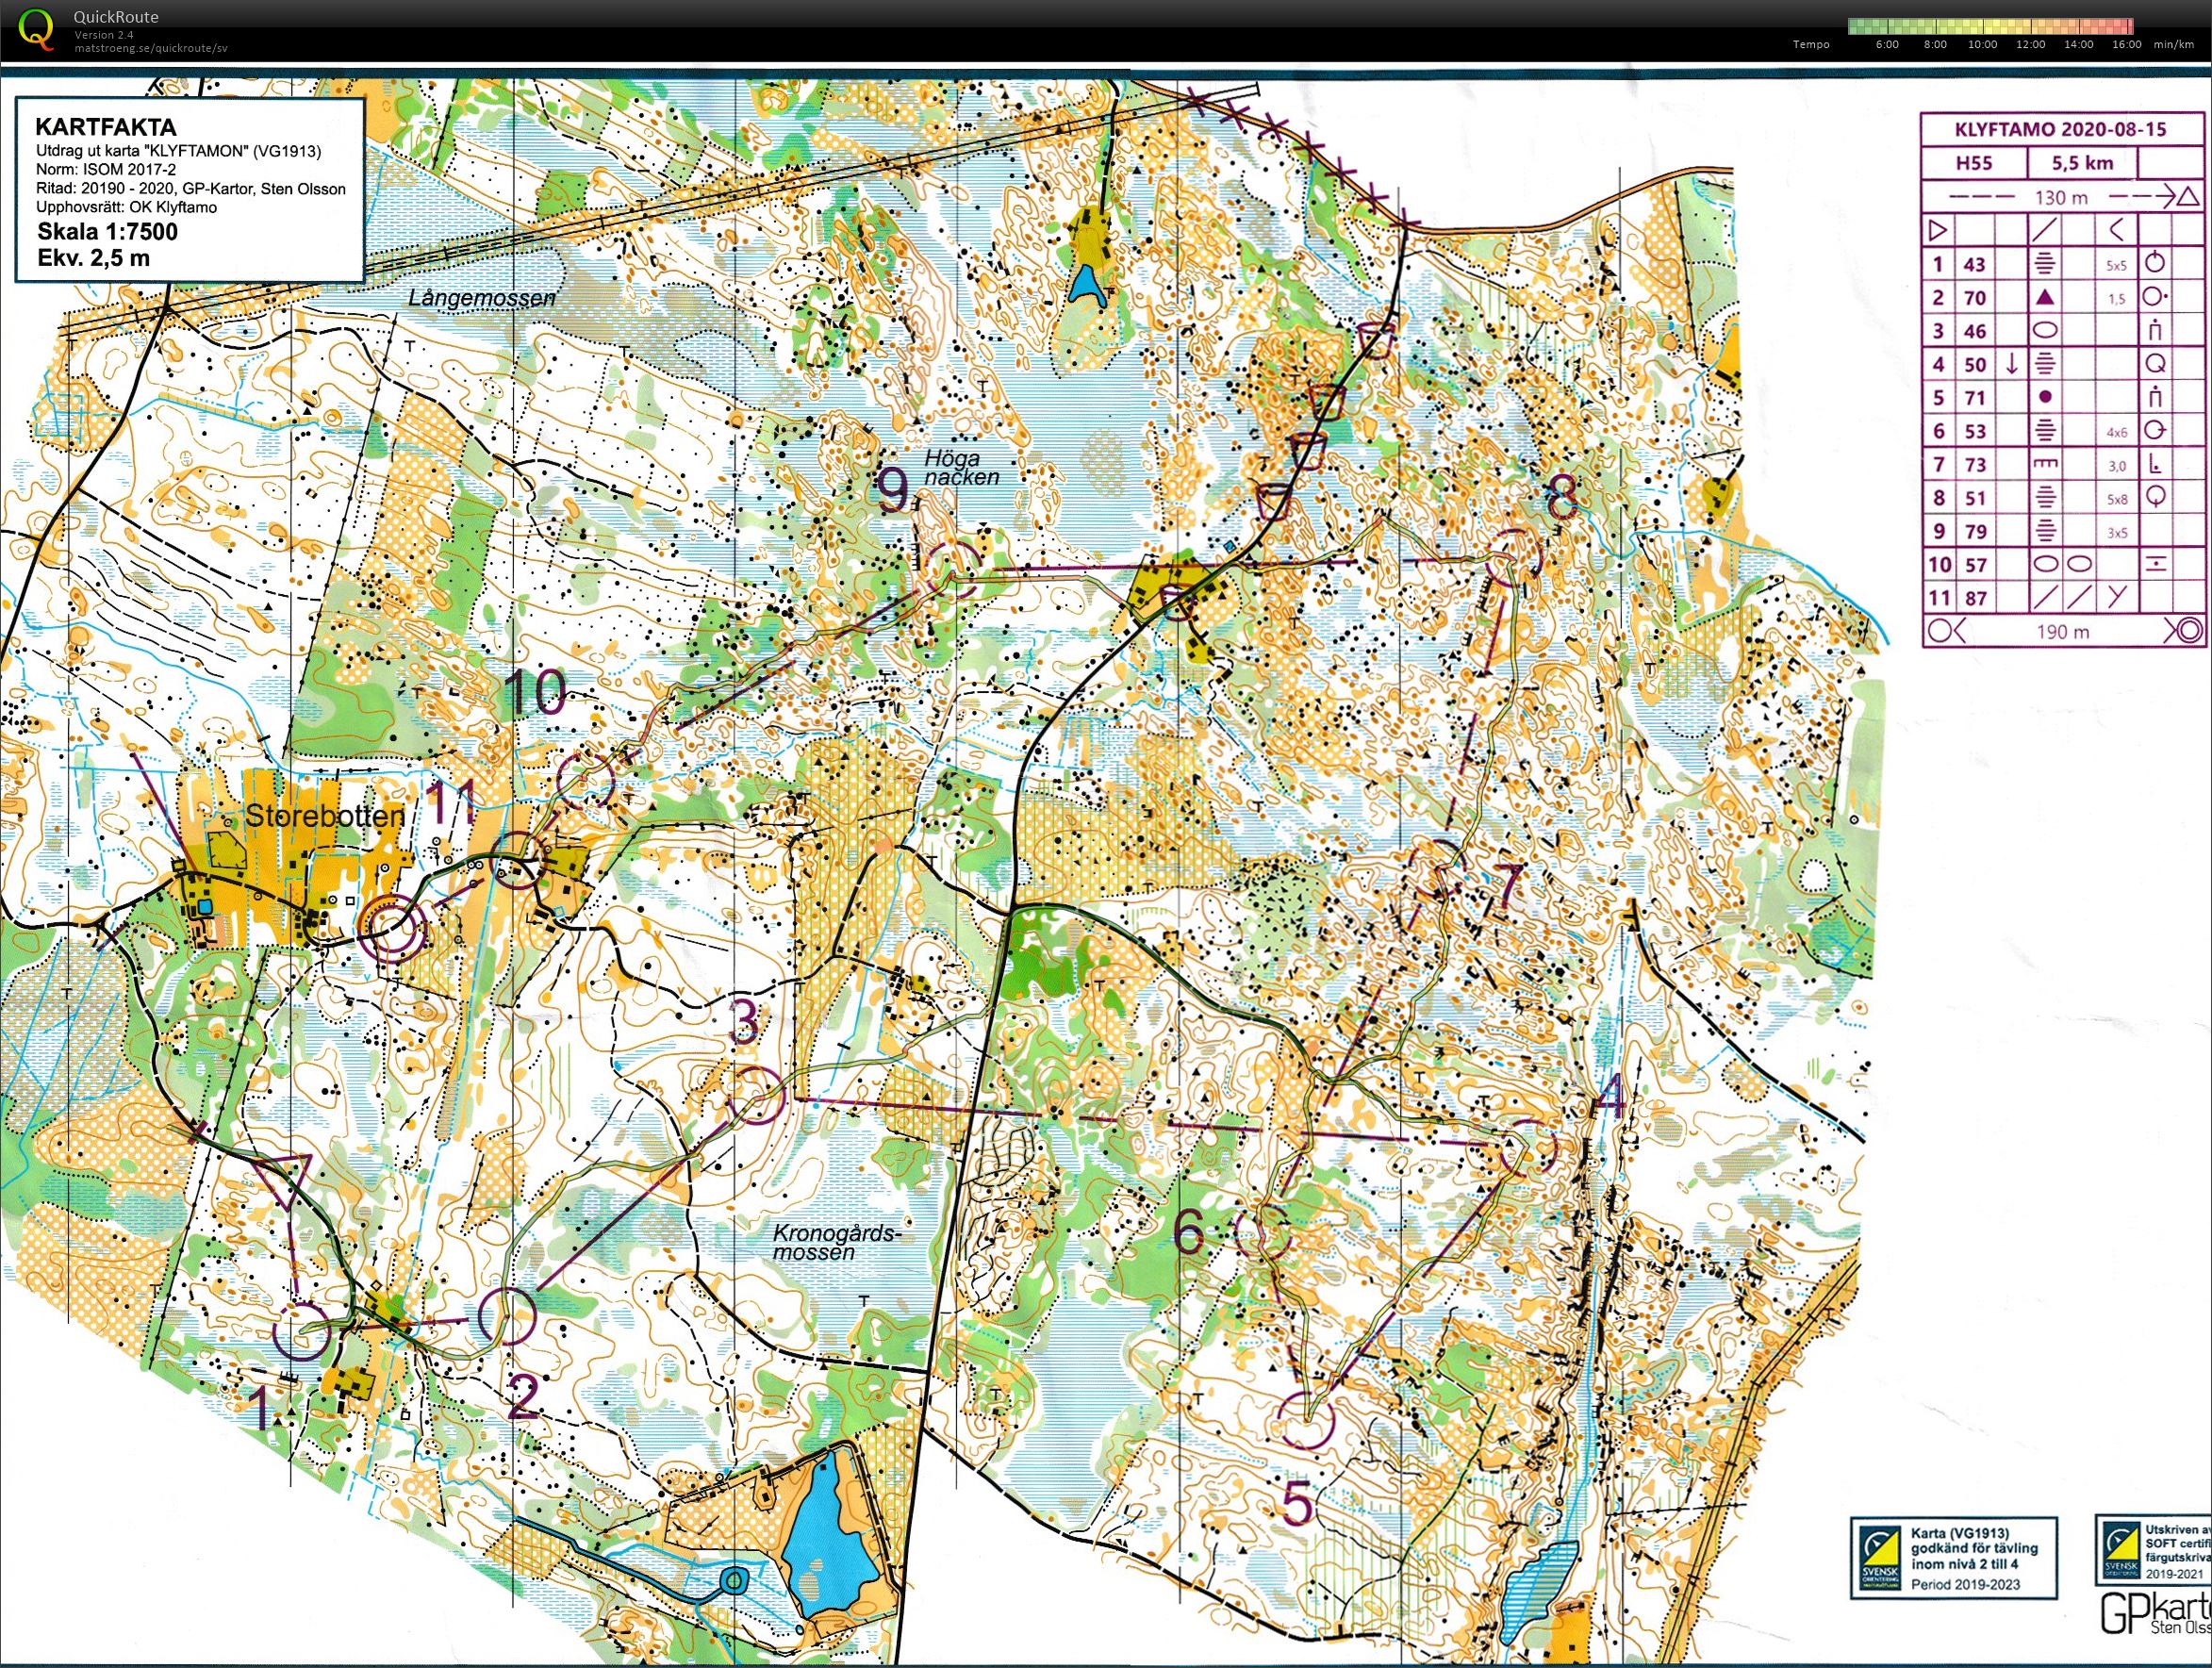The height and width of the screenshot is (1668, 2212).
Task: Click the filled dot symbol in row 5
Action: click(2046, 397)
